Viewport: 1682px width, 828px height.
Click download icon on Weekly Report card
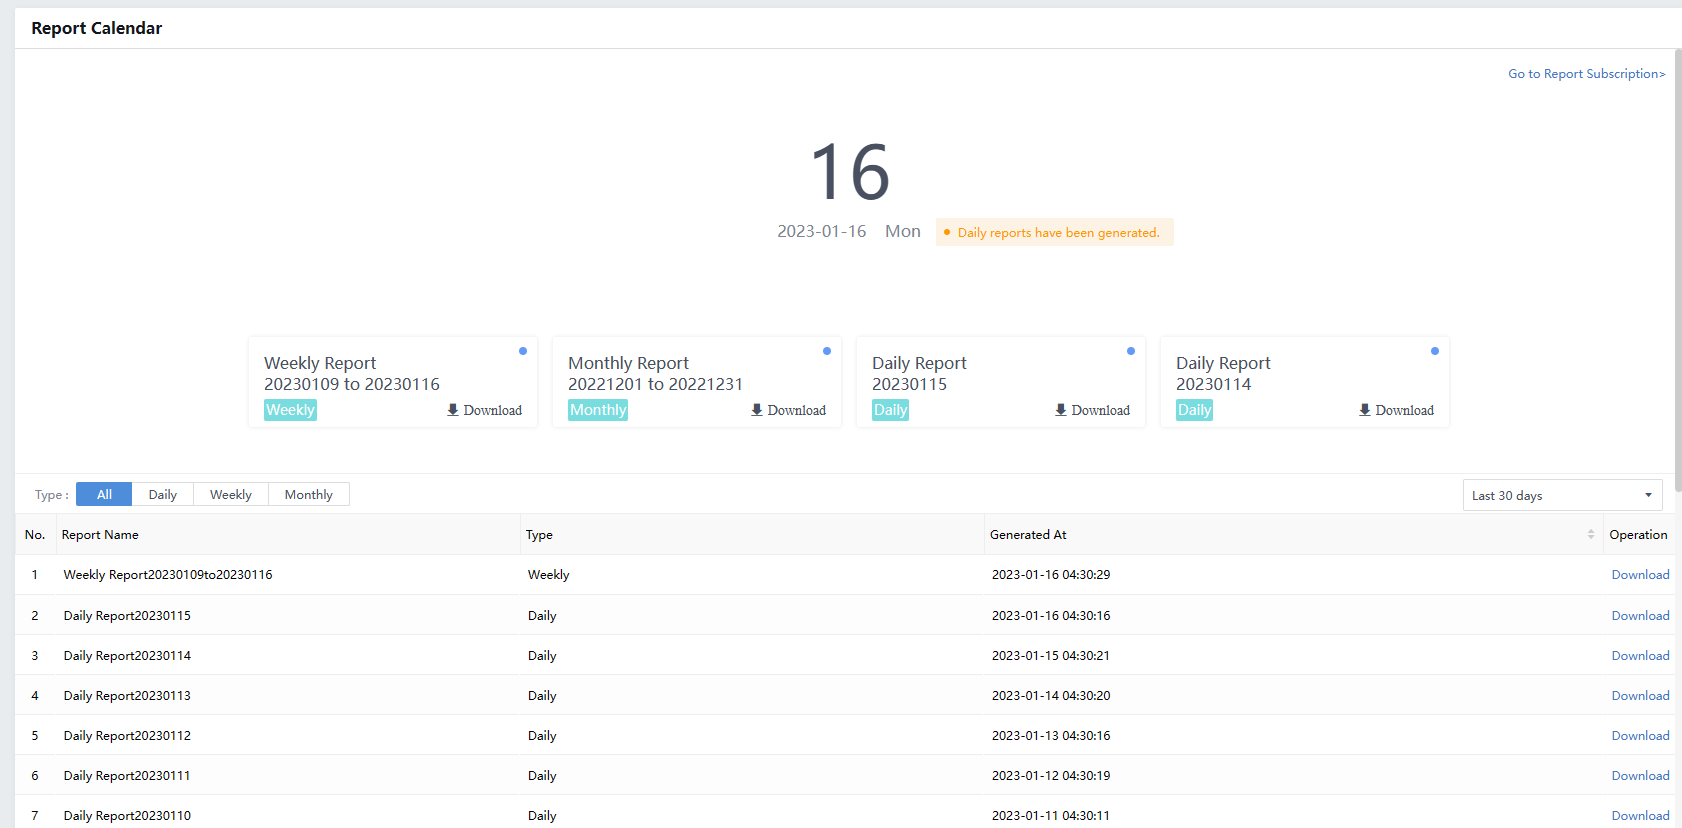coord(453,410)
